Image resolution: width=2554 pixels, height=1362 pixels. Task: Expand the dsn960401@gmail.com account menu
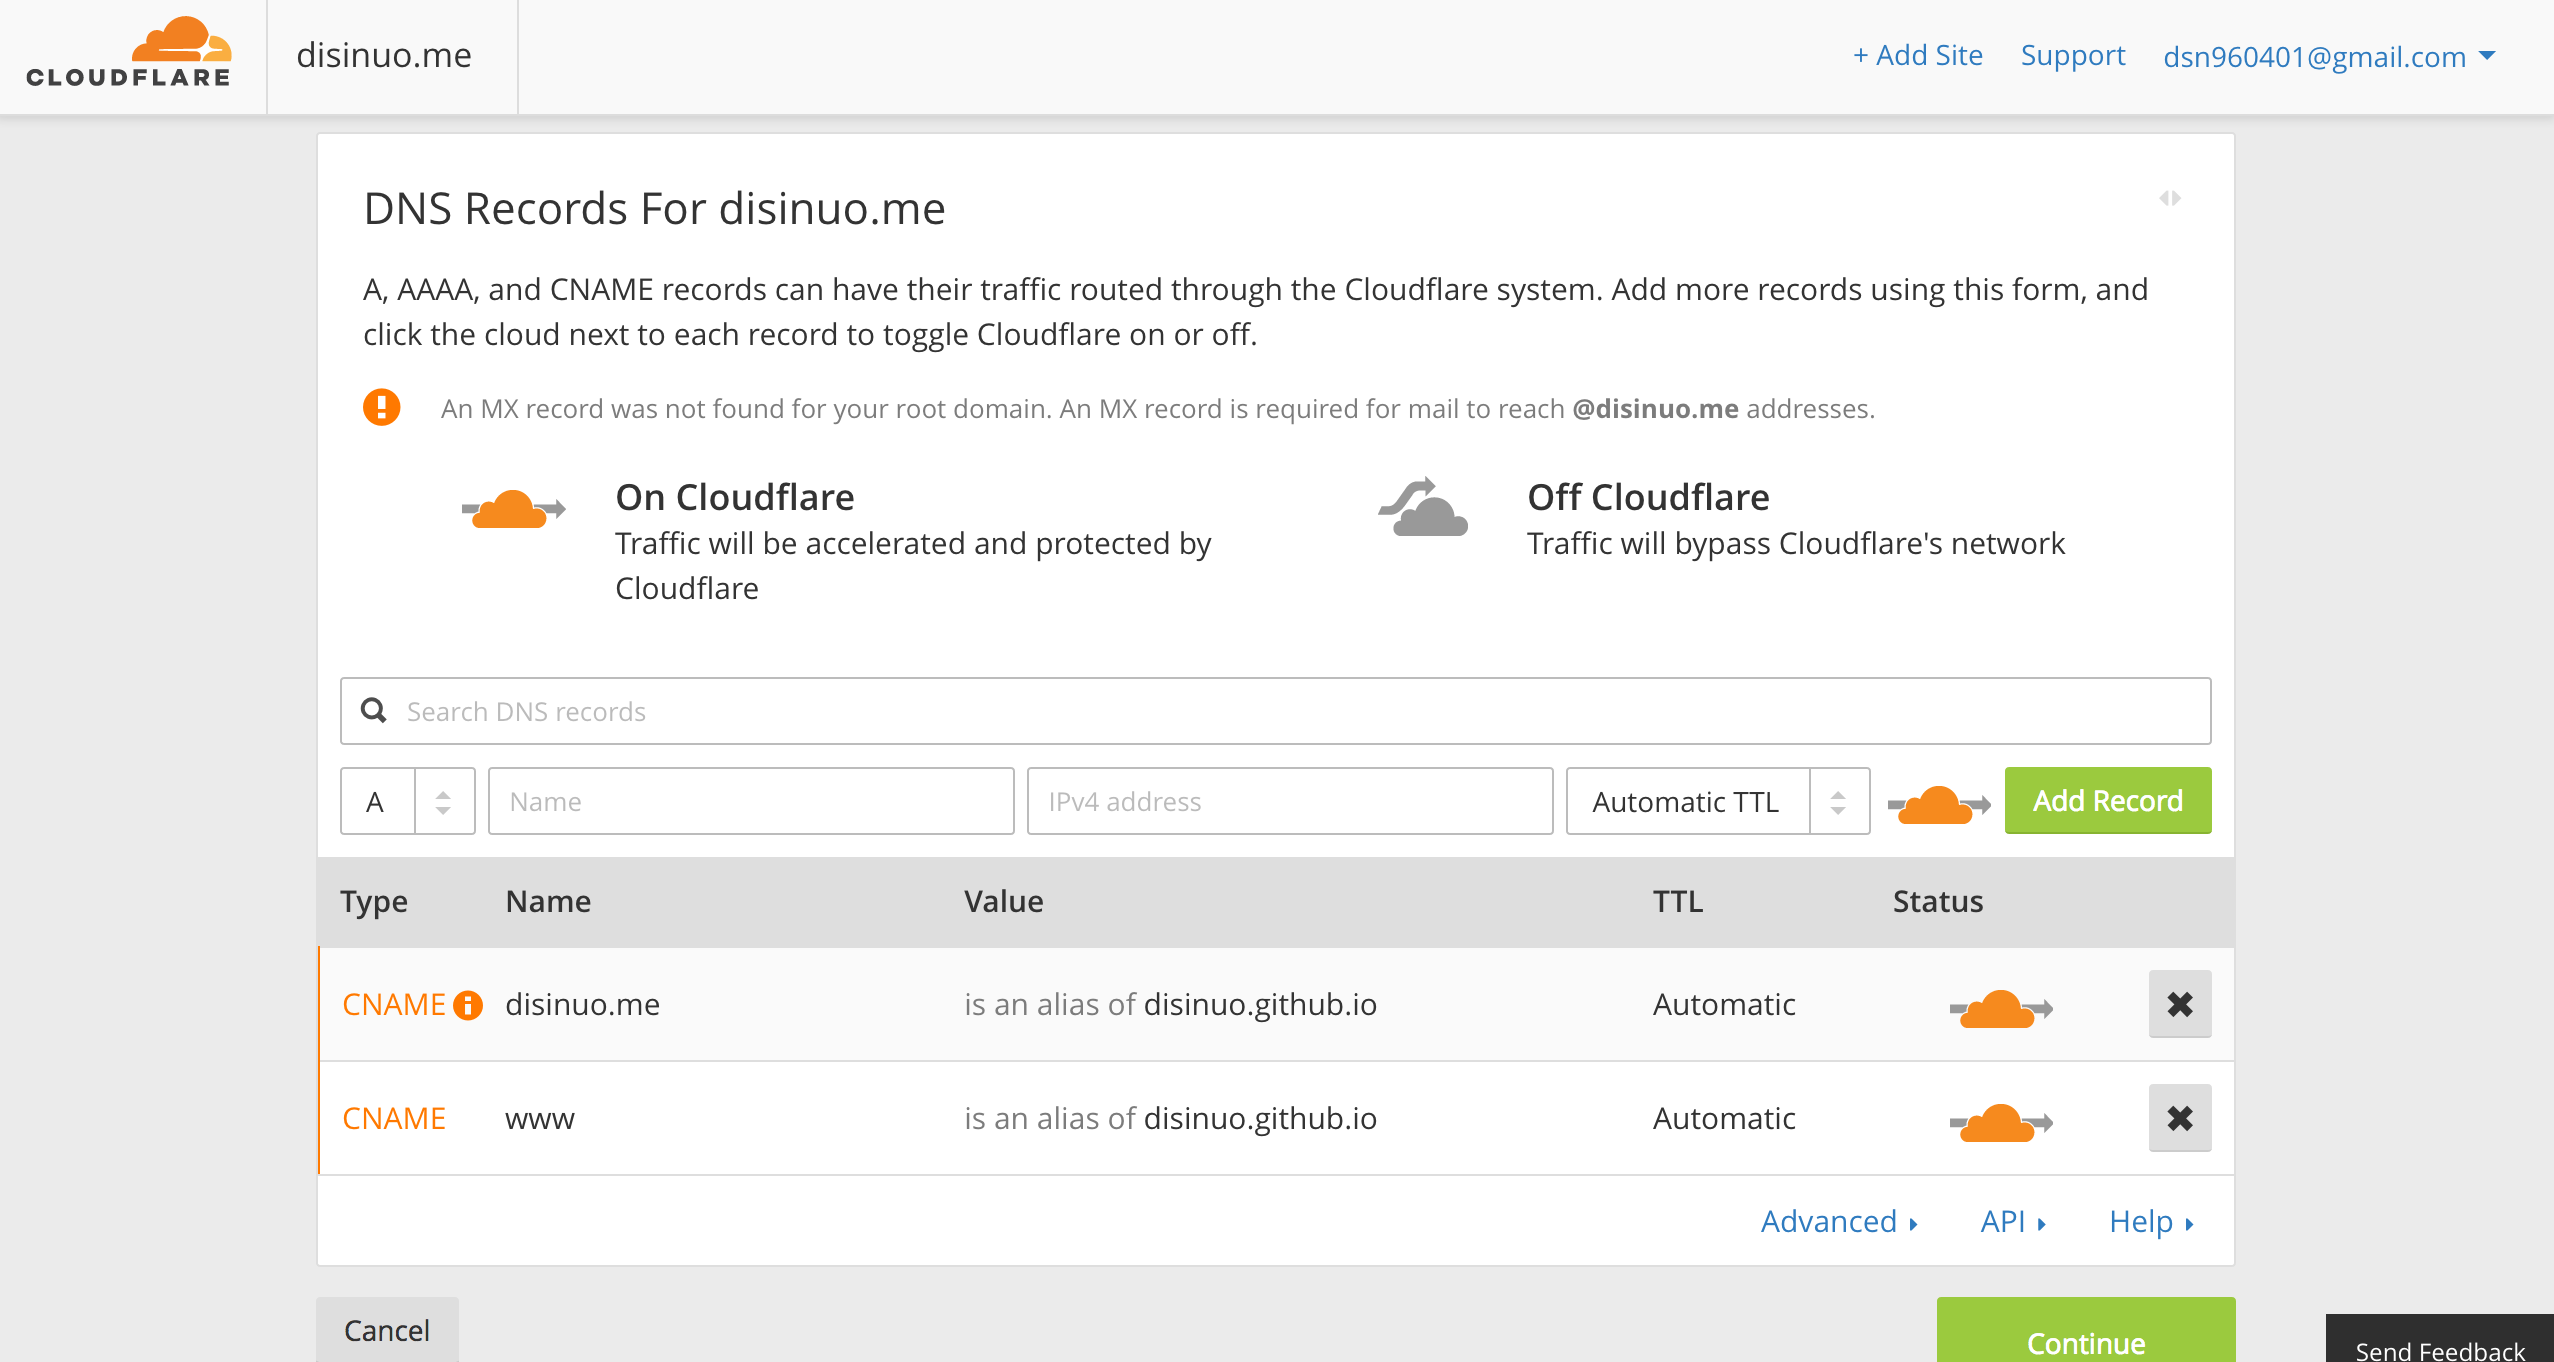[x=2329, y=57]
